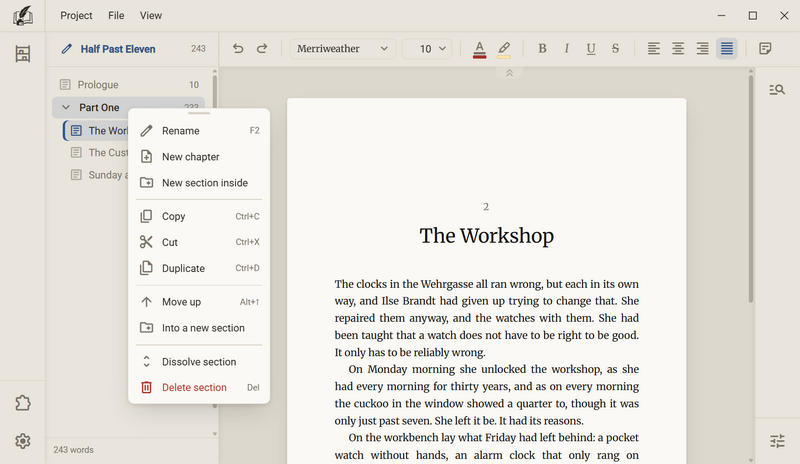
Task: Toggle bold formatting
Action: click(542, 48)
